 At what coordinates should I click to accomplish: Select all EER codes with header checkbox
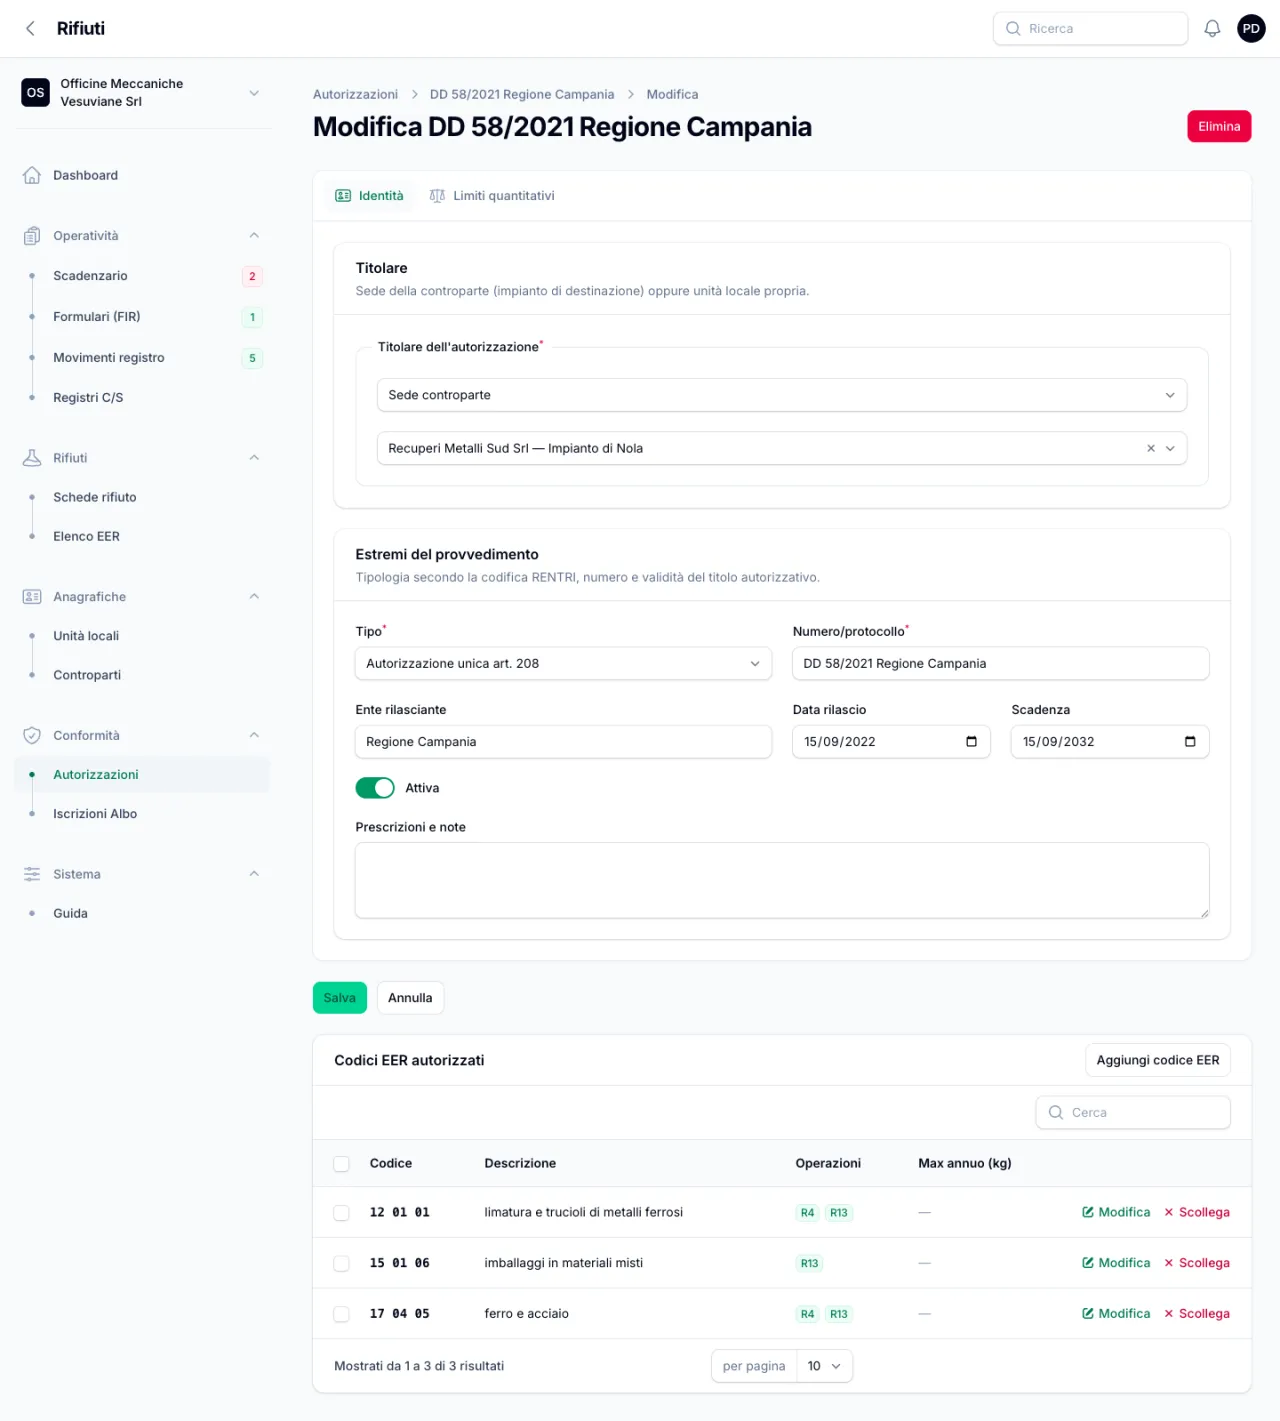(342, 1164)
